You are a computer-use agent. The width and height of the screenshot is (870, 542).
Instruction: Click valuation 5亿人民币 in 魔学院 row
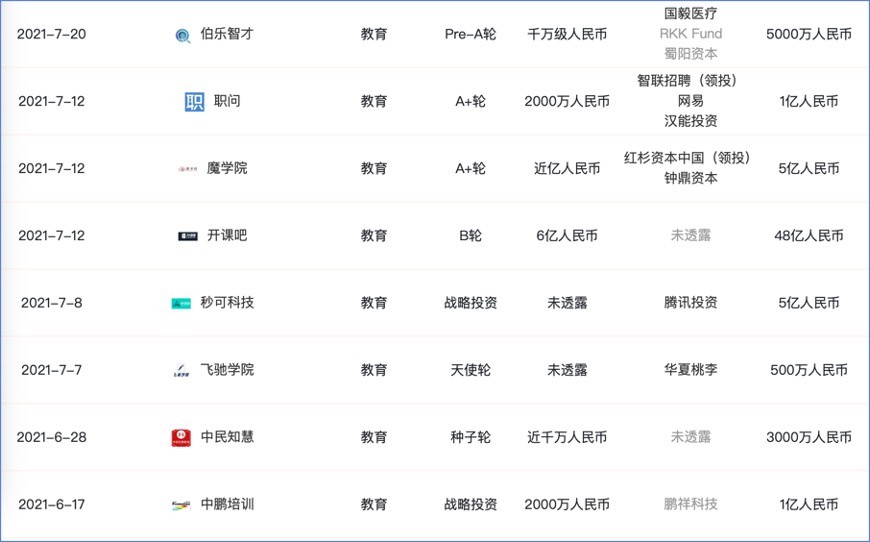tap(809, 168)
